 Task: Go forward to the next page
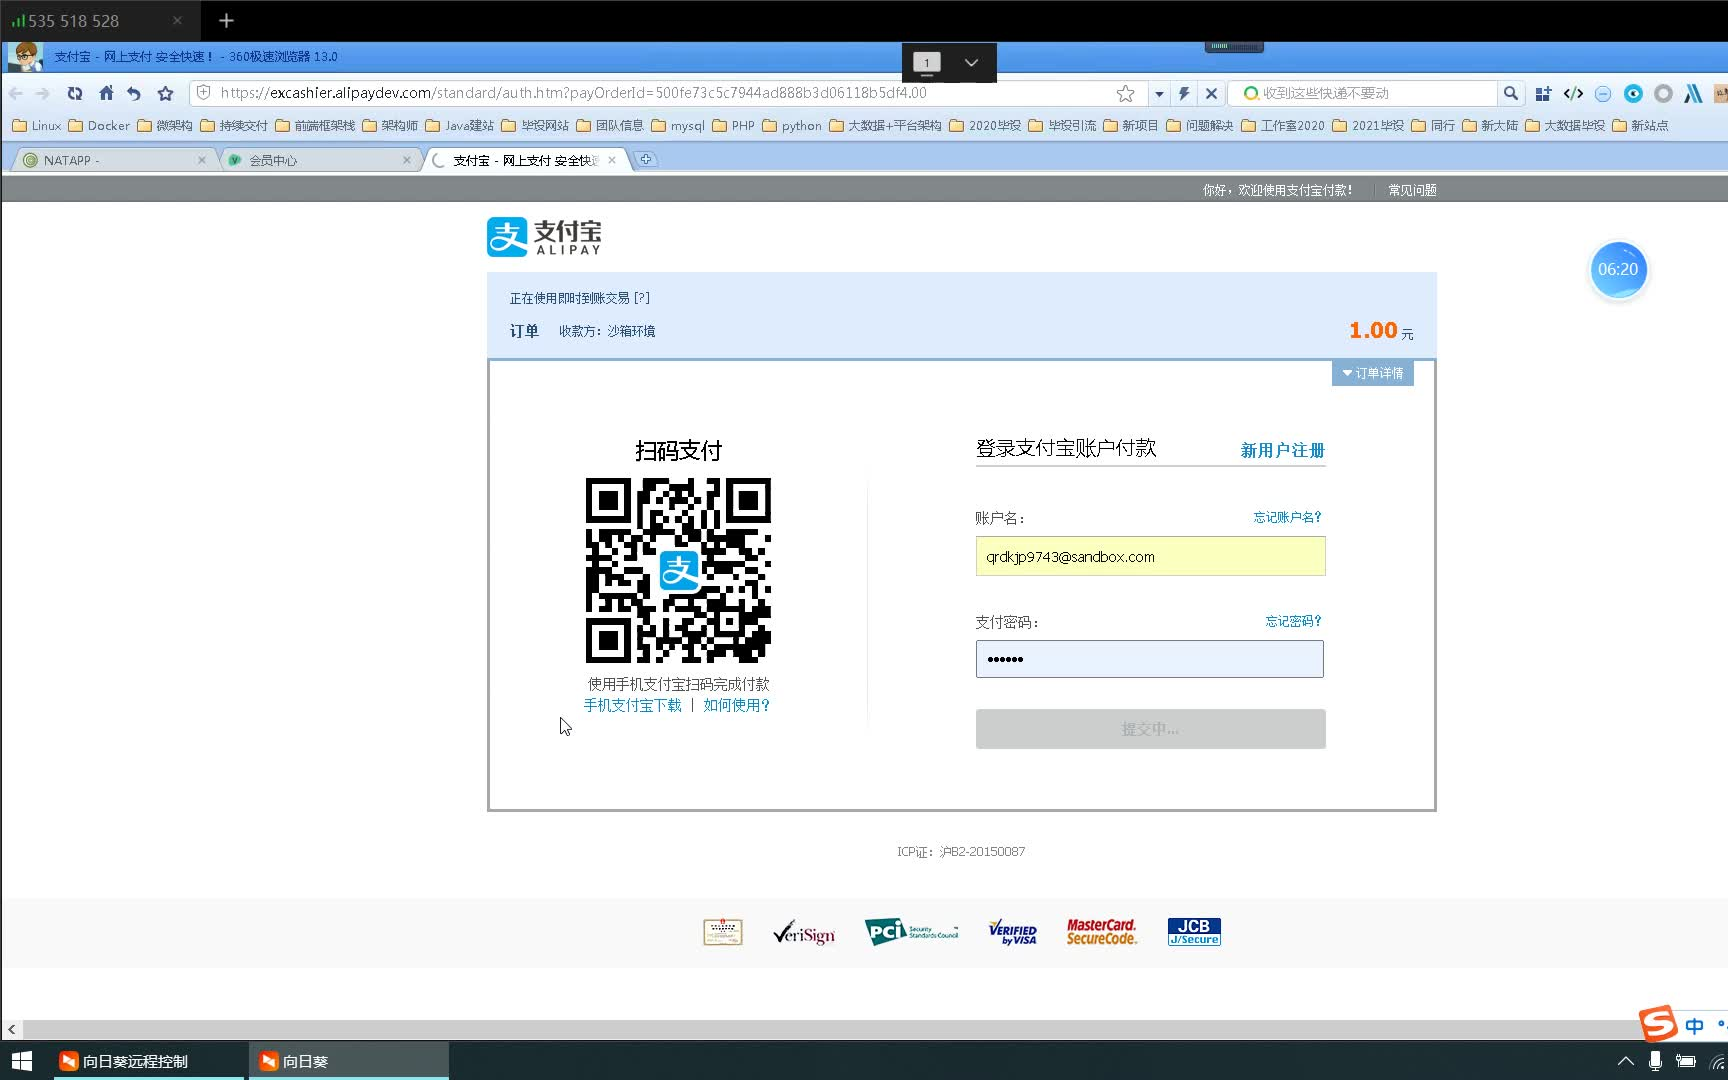click(x=42, y=93)
